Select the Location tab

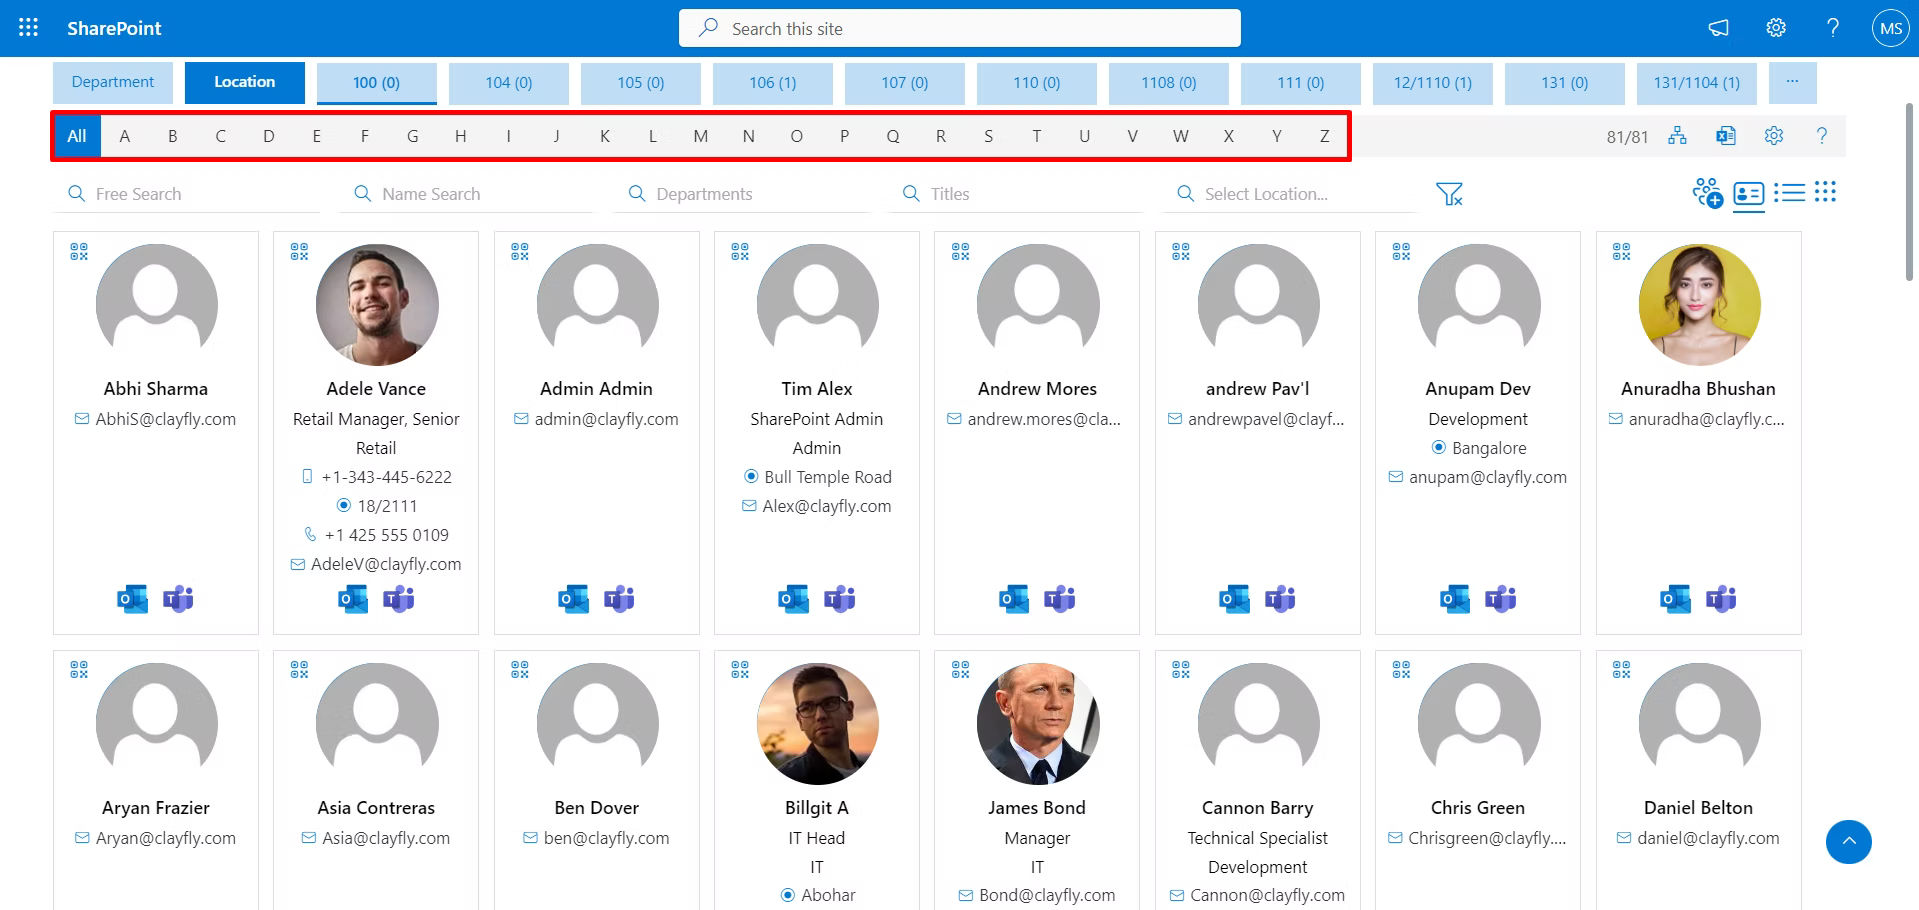245,82
